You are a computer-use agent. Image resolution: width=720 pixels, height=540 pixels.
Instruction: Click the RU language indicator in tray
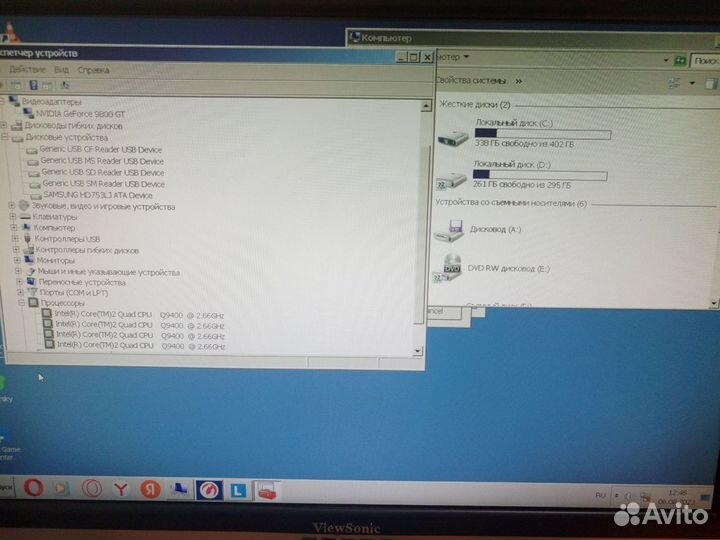pyautogui.click(x=600, y=495)
